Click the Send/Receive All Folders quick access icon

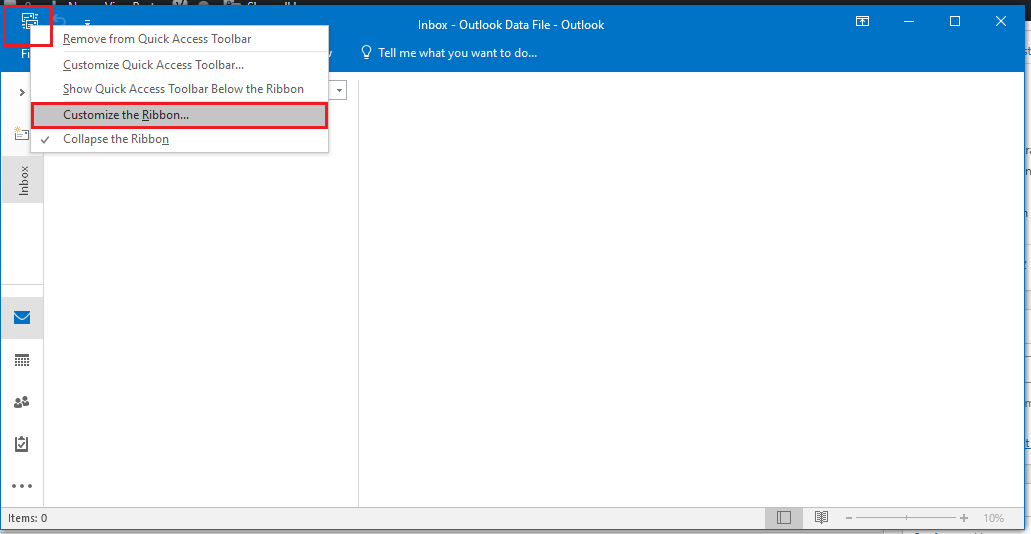pyautogui.click(x=30, y=22)
